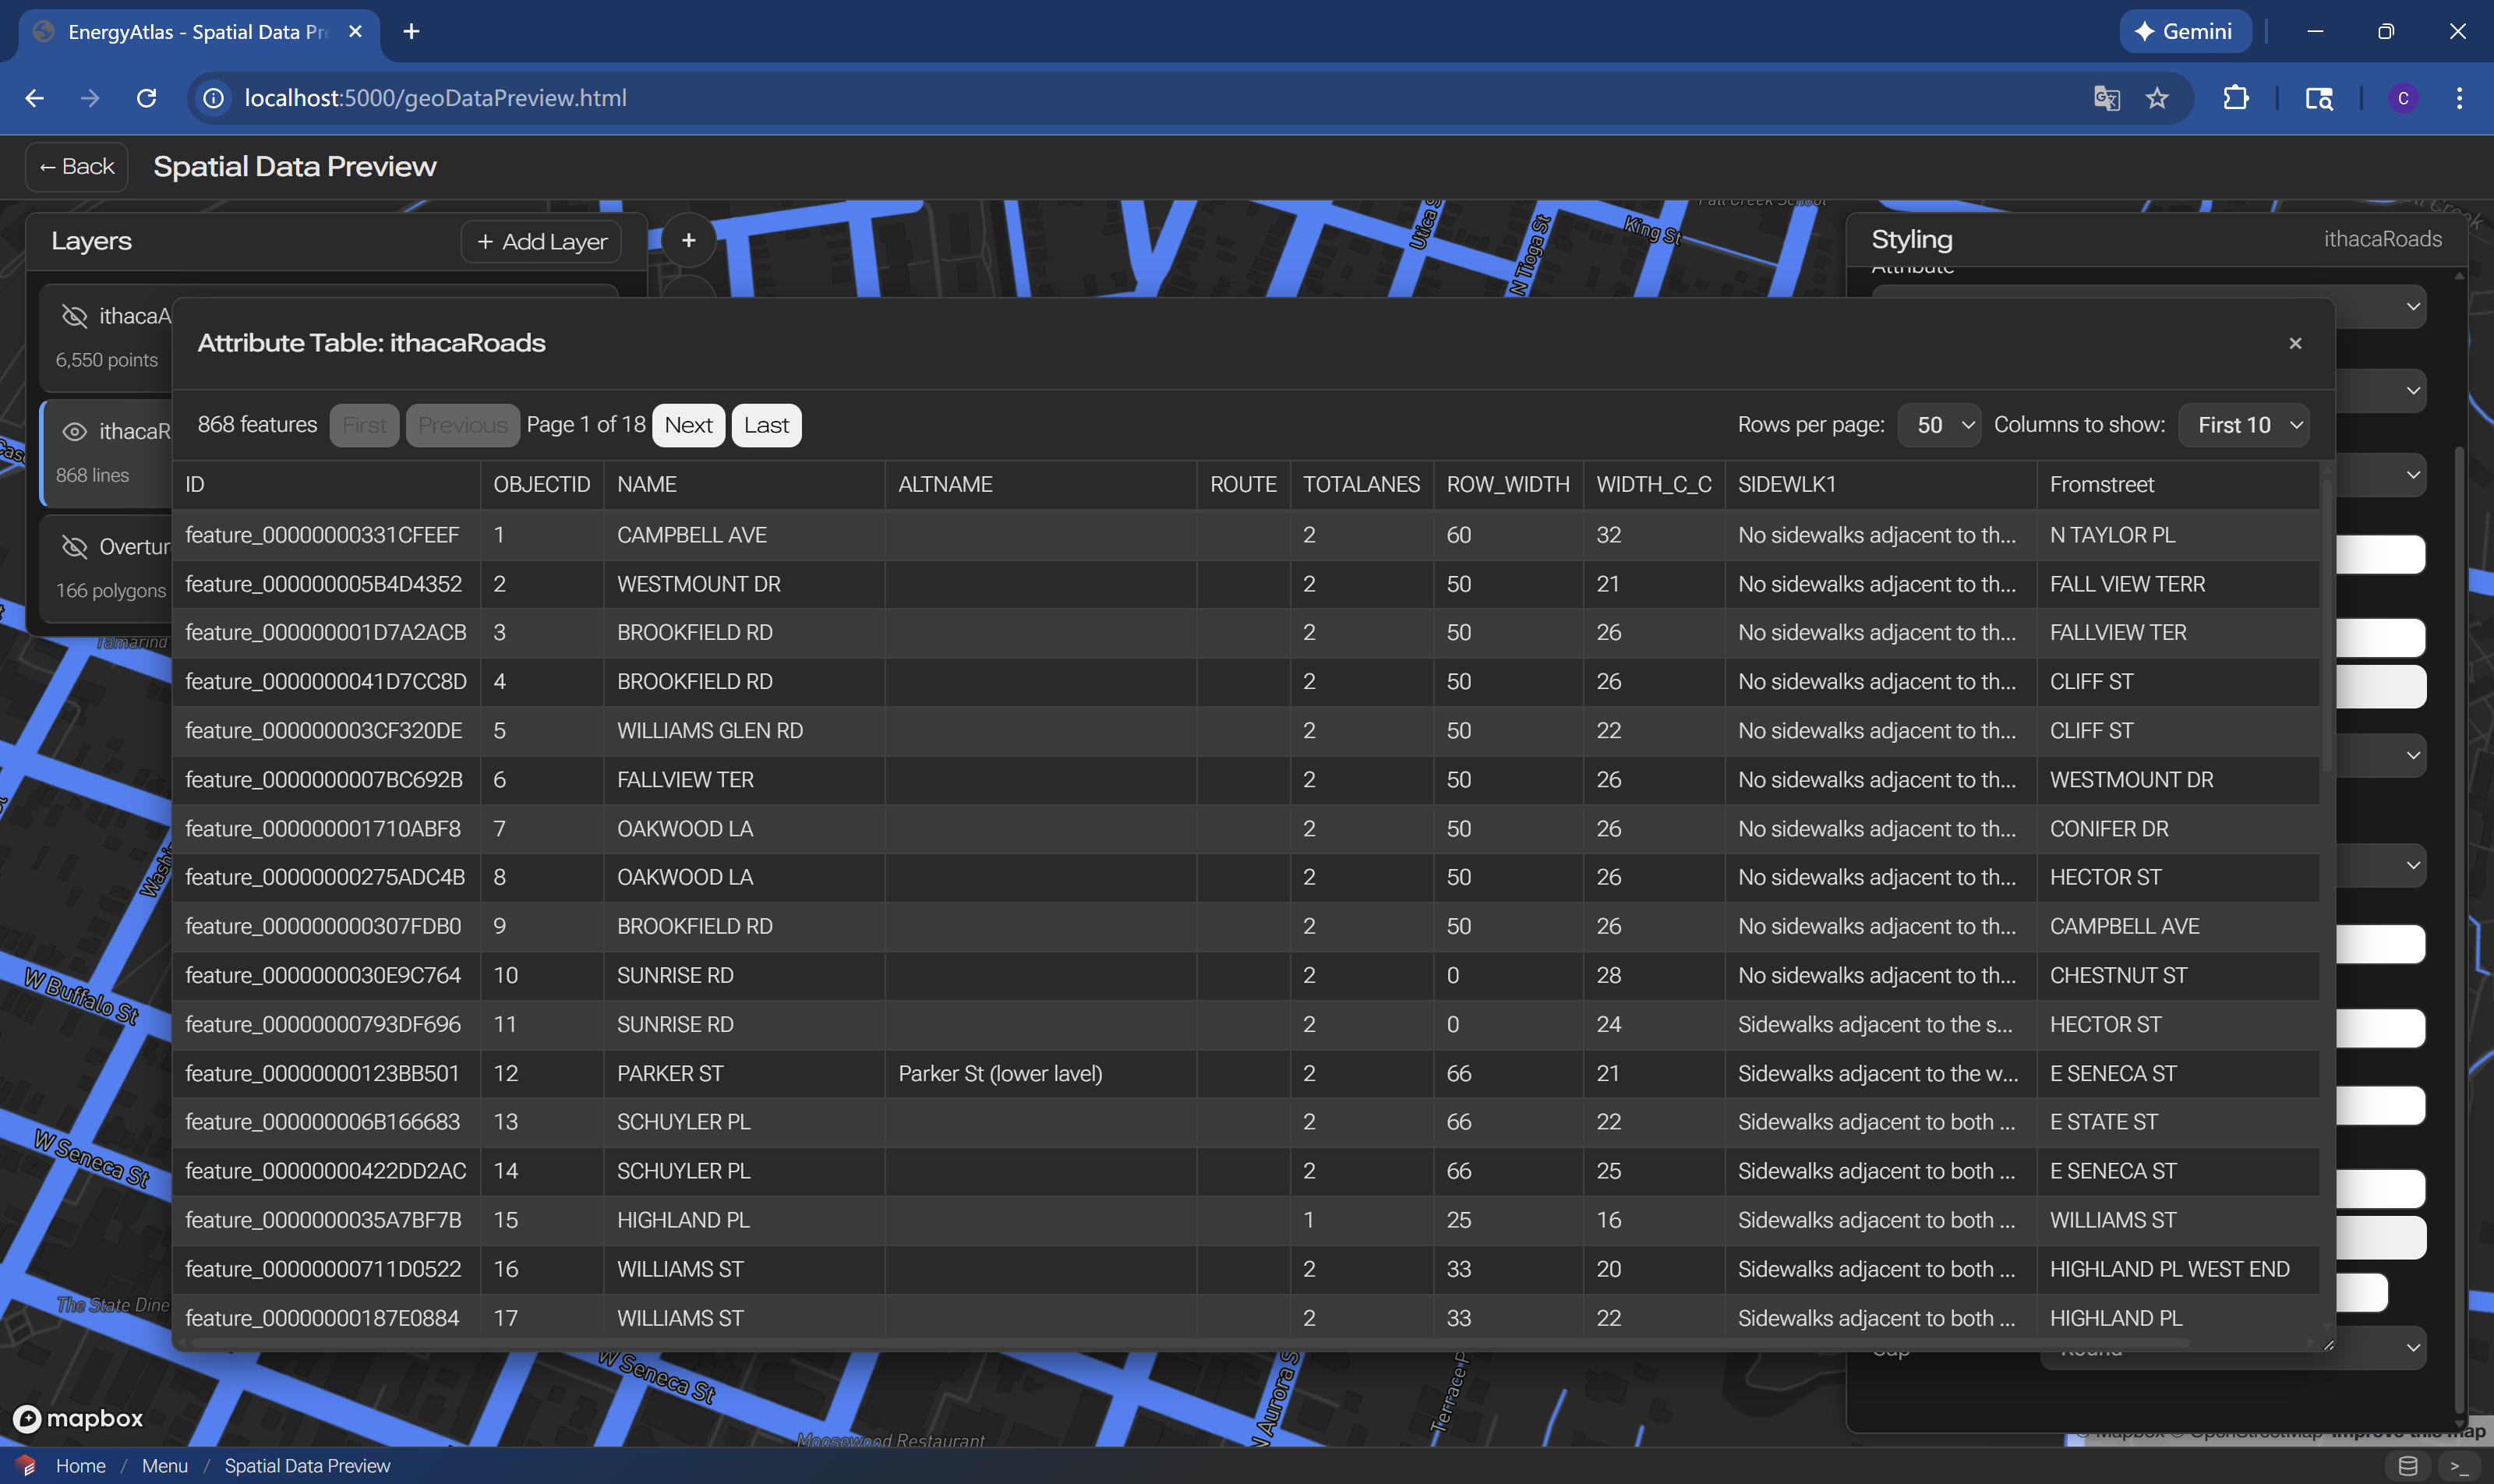
Task: Open the database icon in status bar
Action: click(2408, 1466)
